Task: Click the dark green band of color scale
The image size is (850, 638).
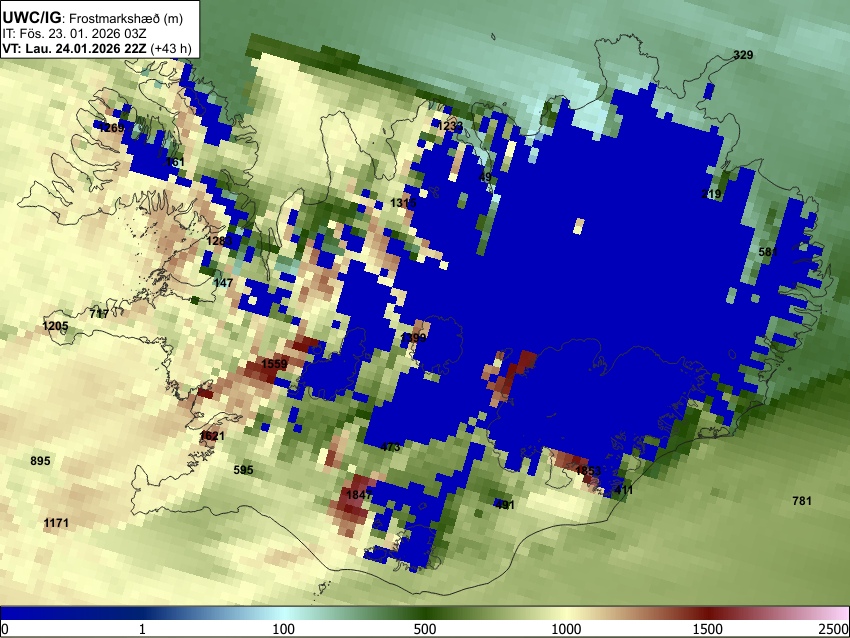Action: (425, 614)
